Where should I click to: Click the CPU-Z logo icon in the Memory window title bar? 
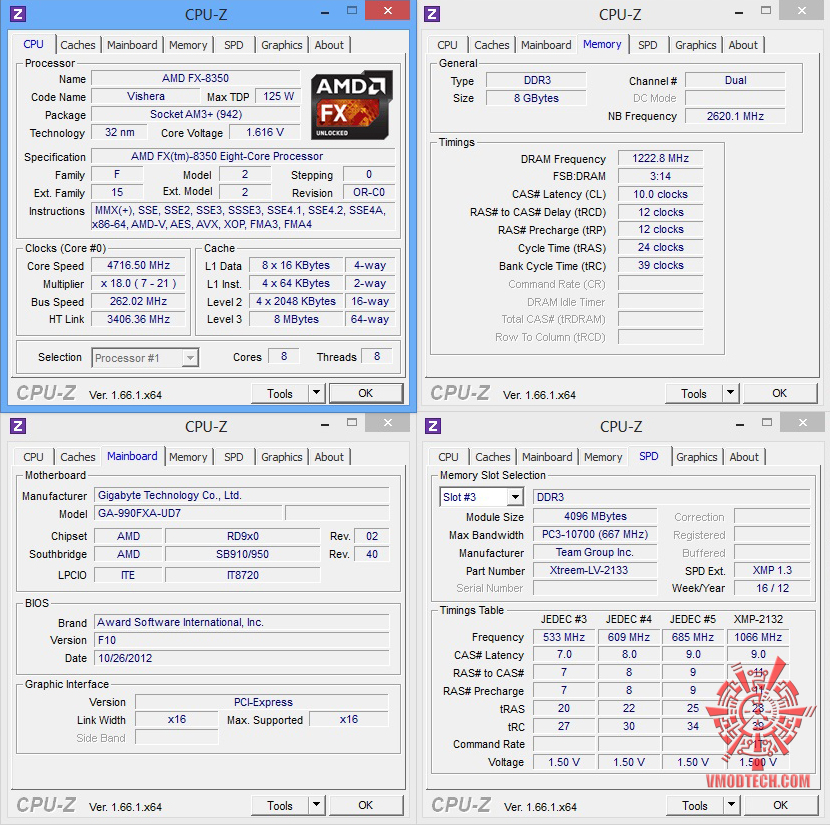(432, 14)
